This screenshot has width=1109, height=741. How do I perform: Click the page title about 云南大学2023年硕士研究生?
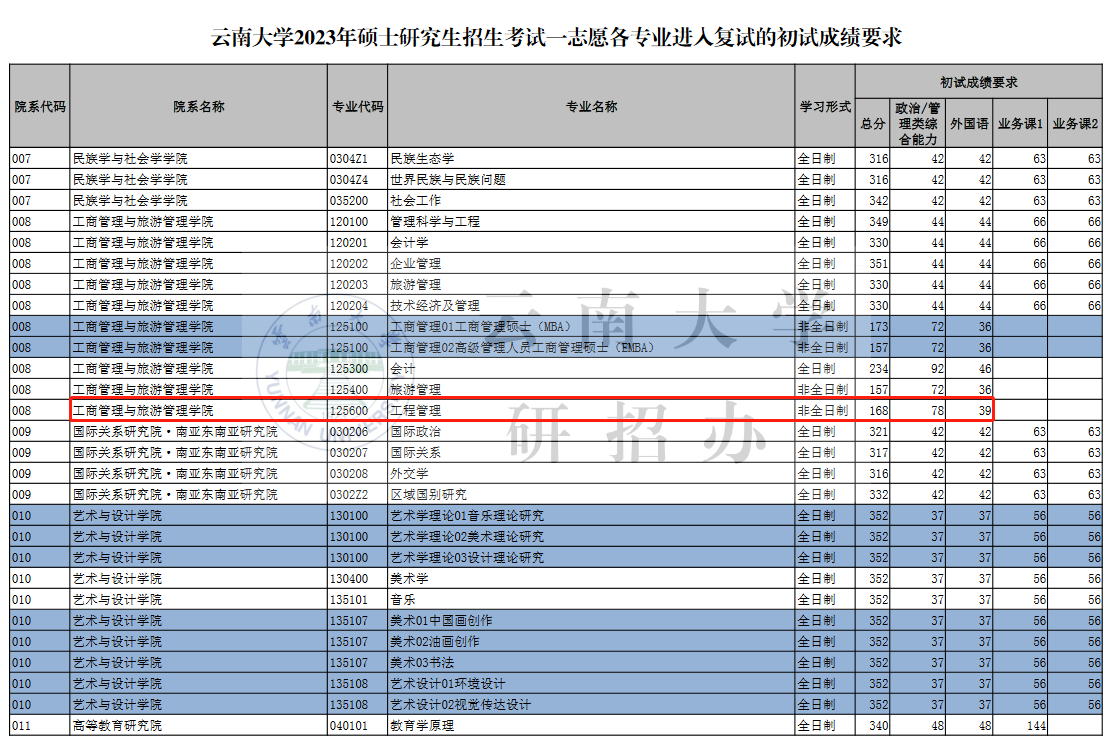tap(557, 38)
